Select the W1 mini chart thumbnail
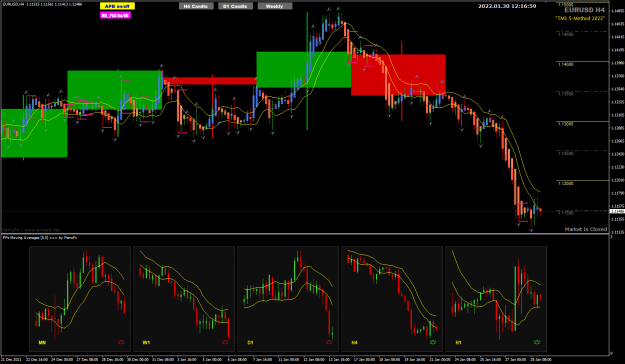The image size is (625, 364). pyautogui.click(x=184, y=299)
